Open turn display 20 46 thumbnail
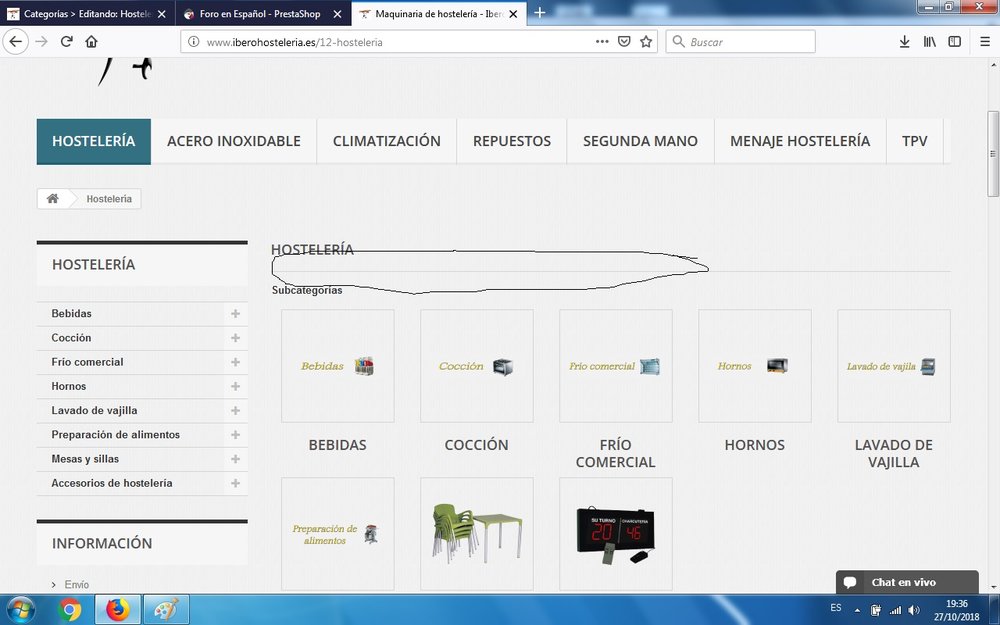The height and width of the screenshot is (625, 1000). pos(615,534)
